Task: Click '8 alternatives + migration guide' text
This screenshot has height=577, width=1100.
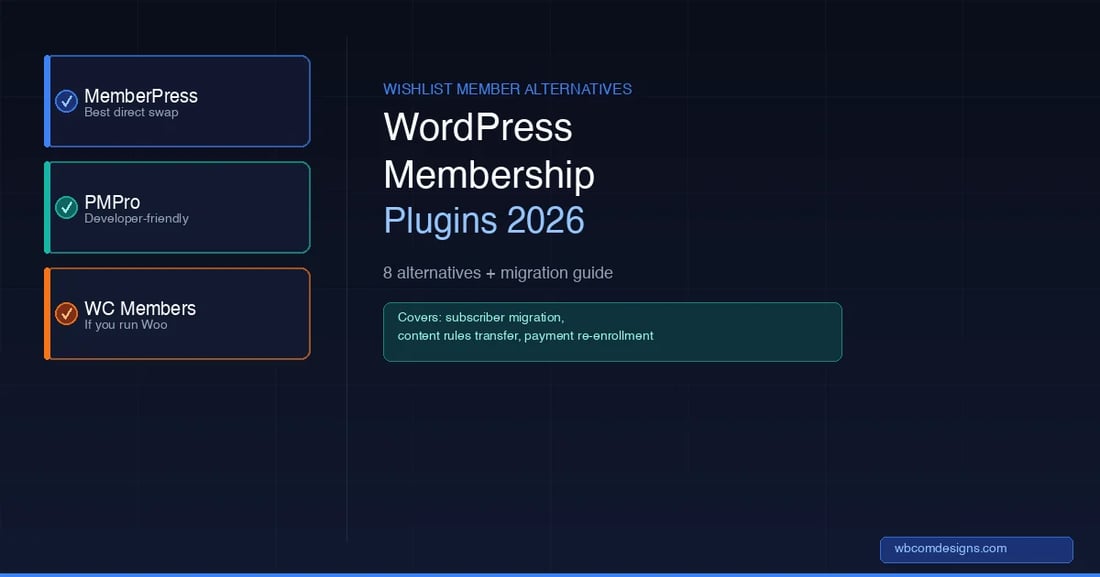Action: pyautogui.click(x=498, y=272)
